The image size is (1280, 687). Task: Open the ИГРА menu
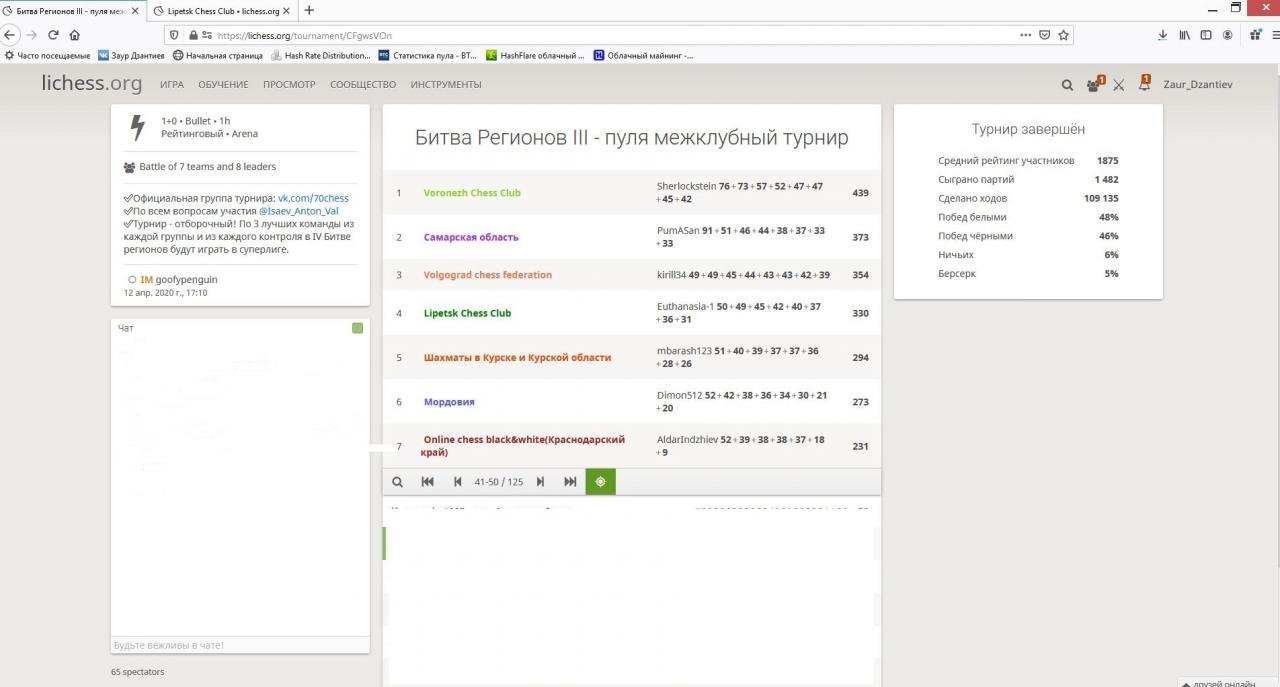coord(172,85)
